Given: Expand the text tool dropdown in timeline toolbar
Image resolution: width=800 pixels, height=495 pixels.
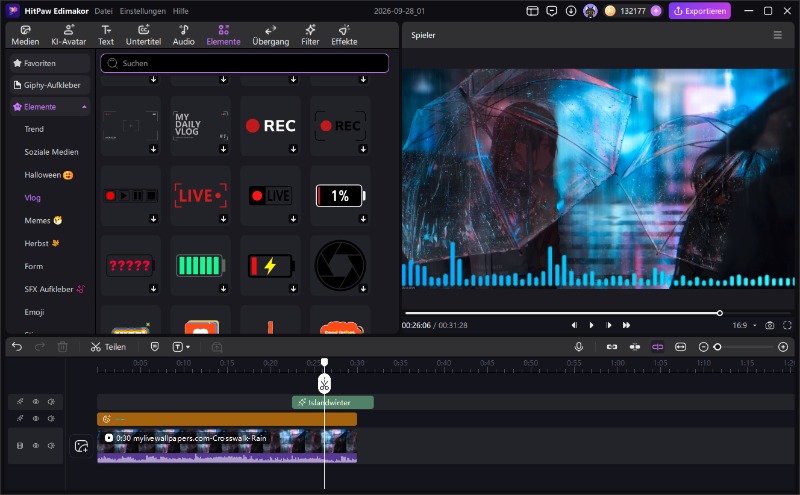Looking at the screenshot, I should click(188, 347).
